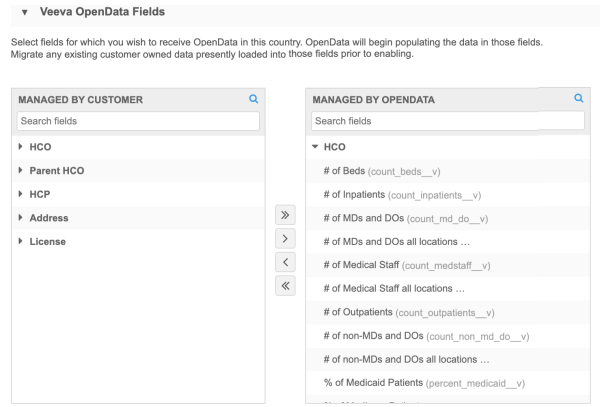Move all fields right with double-arrow button
Image resolution: width=600 pixels, height=407 pixels.
(285, 215)
